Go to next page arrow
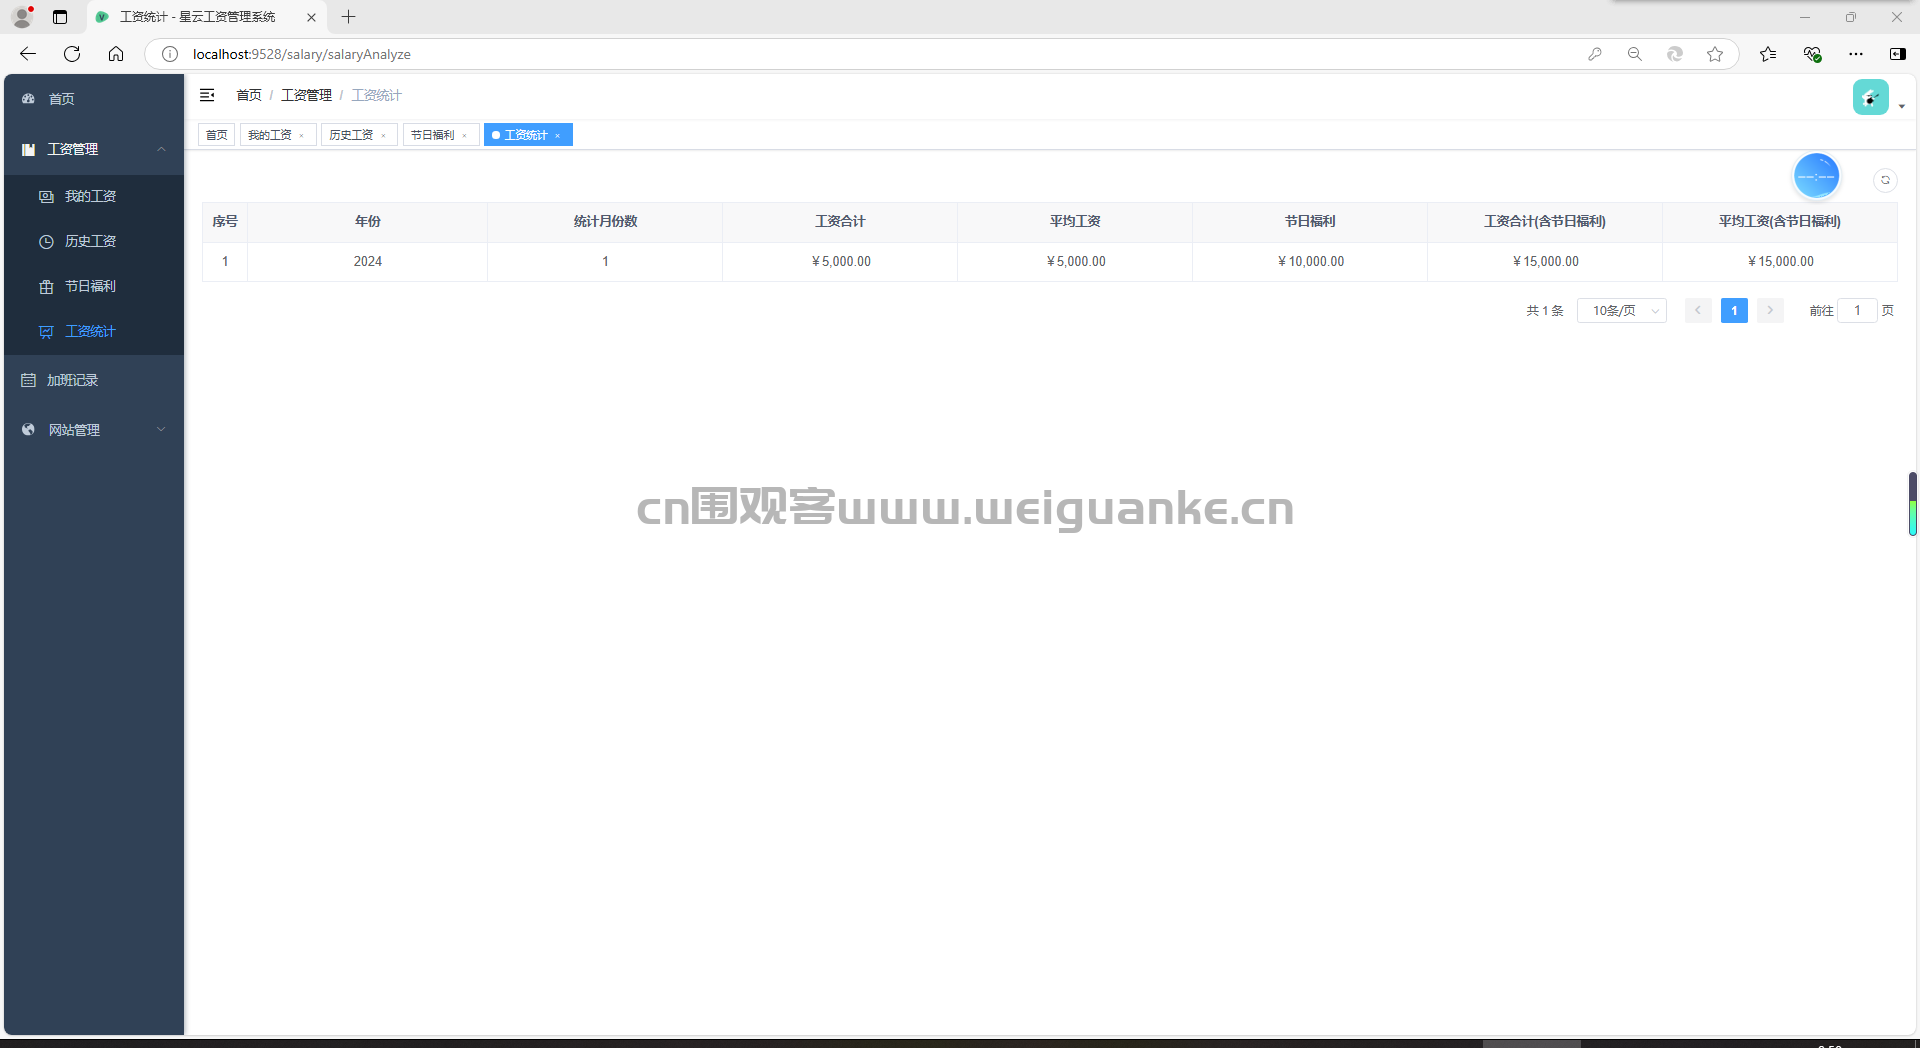 (1770, 311)
